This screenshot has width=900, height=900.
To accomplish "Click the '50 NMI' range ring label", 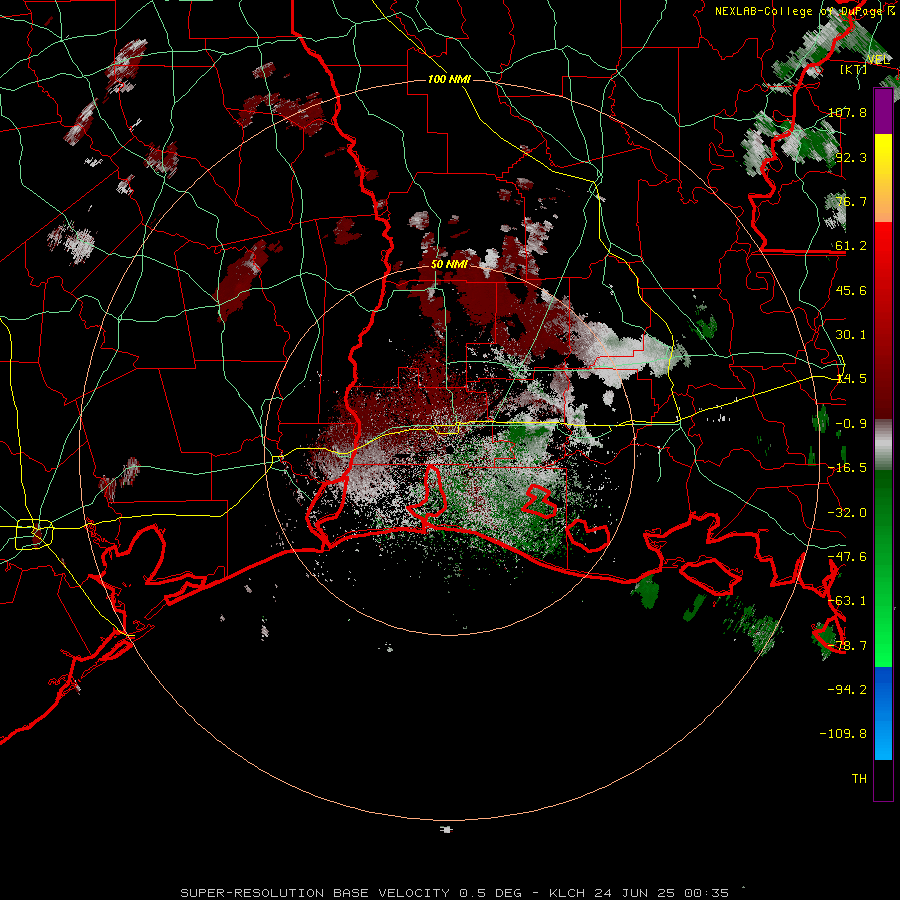I will point(449,264).
